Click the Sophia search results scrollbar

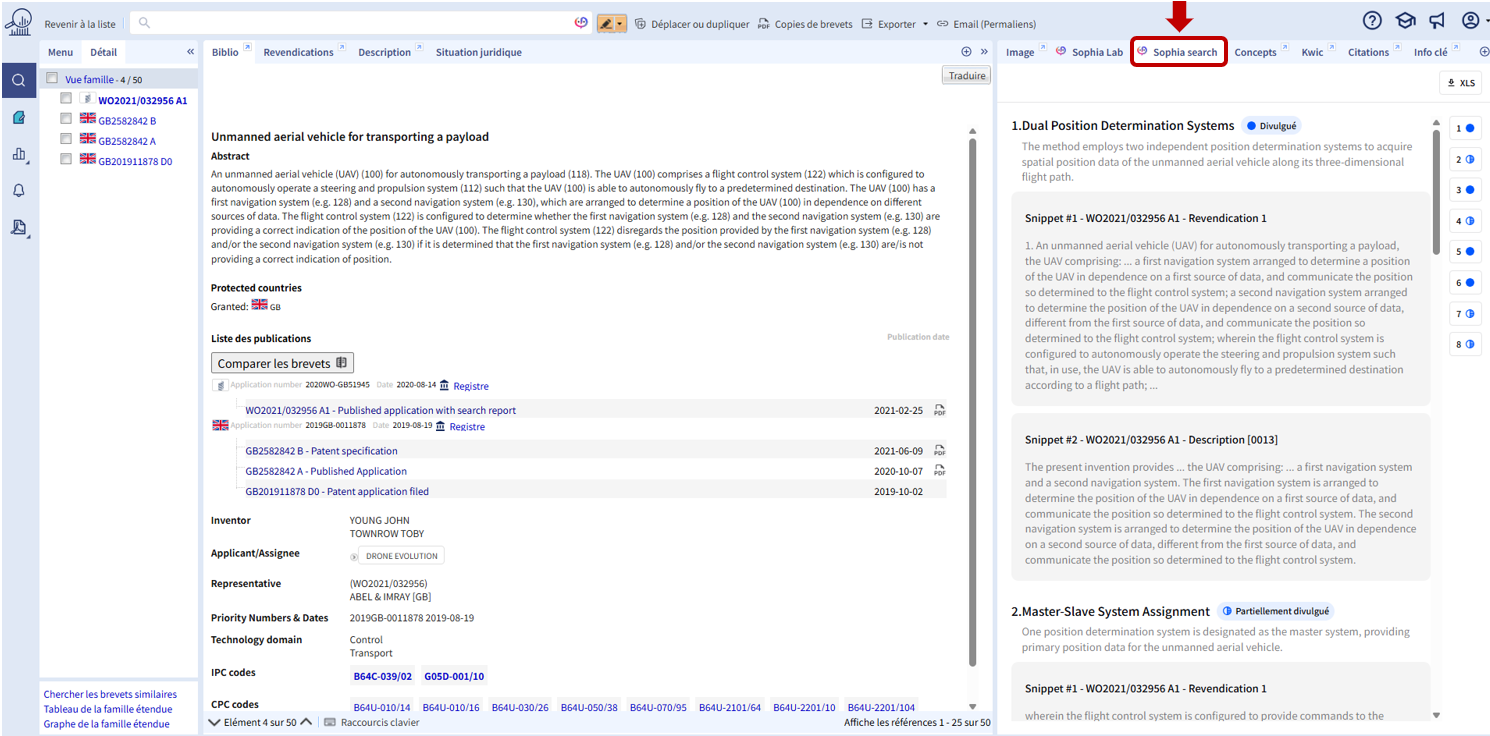click(x=1437, y=192)
